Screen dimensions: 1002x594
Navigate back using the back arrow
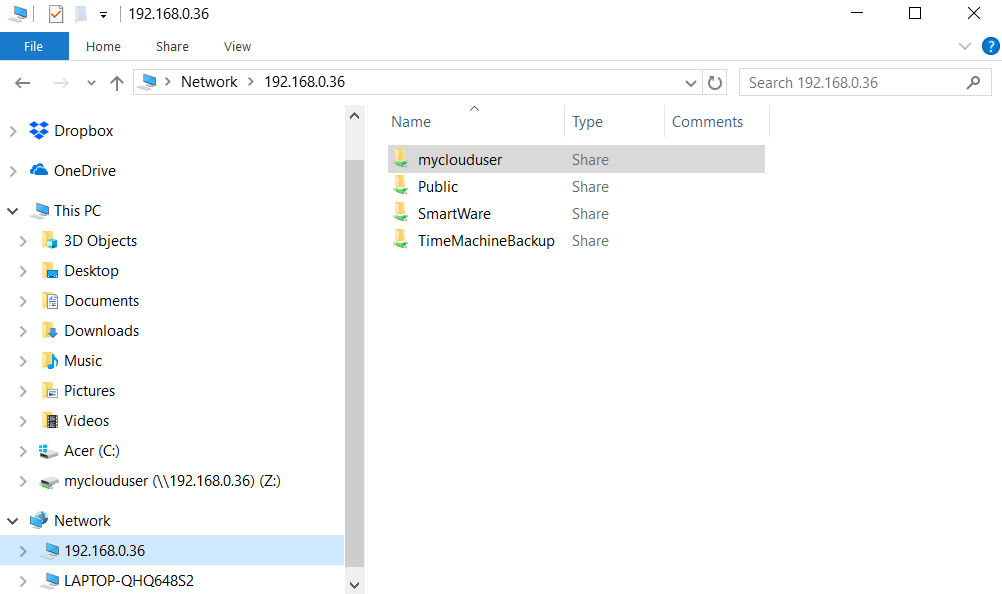pos(22,82)
